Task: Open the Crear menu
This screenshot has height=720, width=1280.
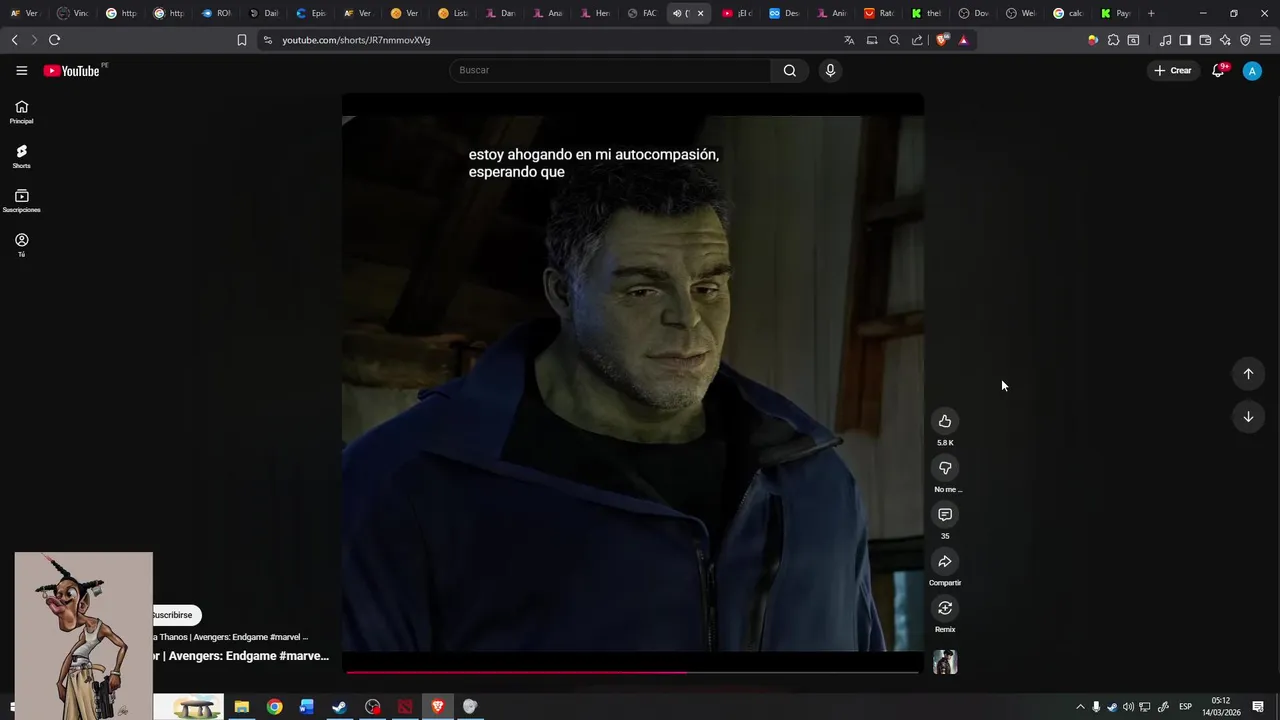Action: (x=1173, y=70)
